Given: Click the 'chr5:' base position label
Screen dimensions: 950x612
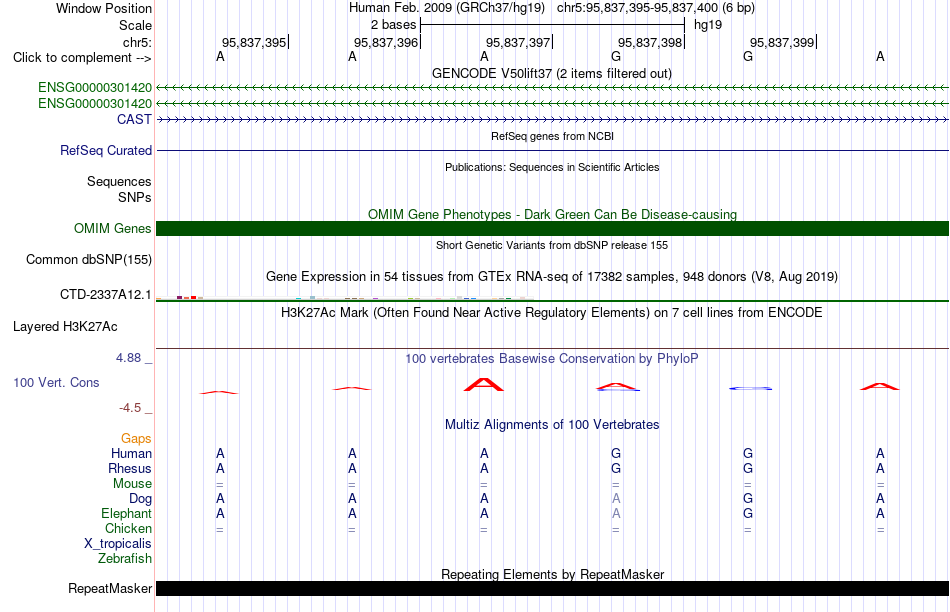Looking at the screenshot, I should tap(137, 42).
